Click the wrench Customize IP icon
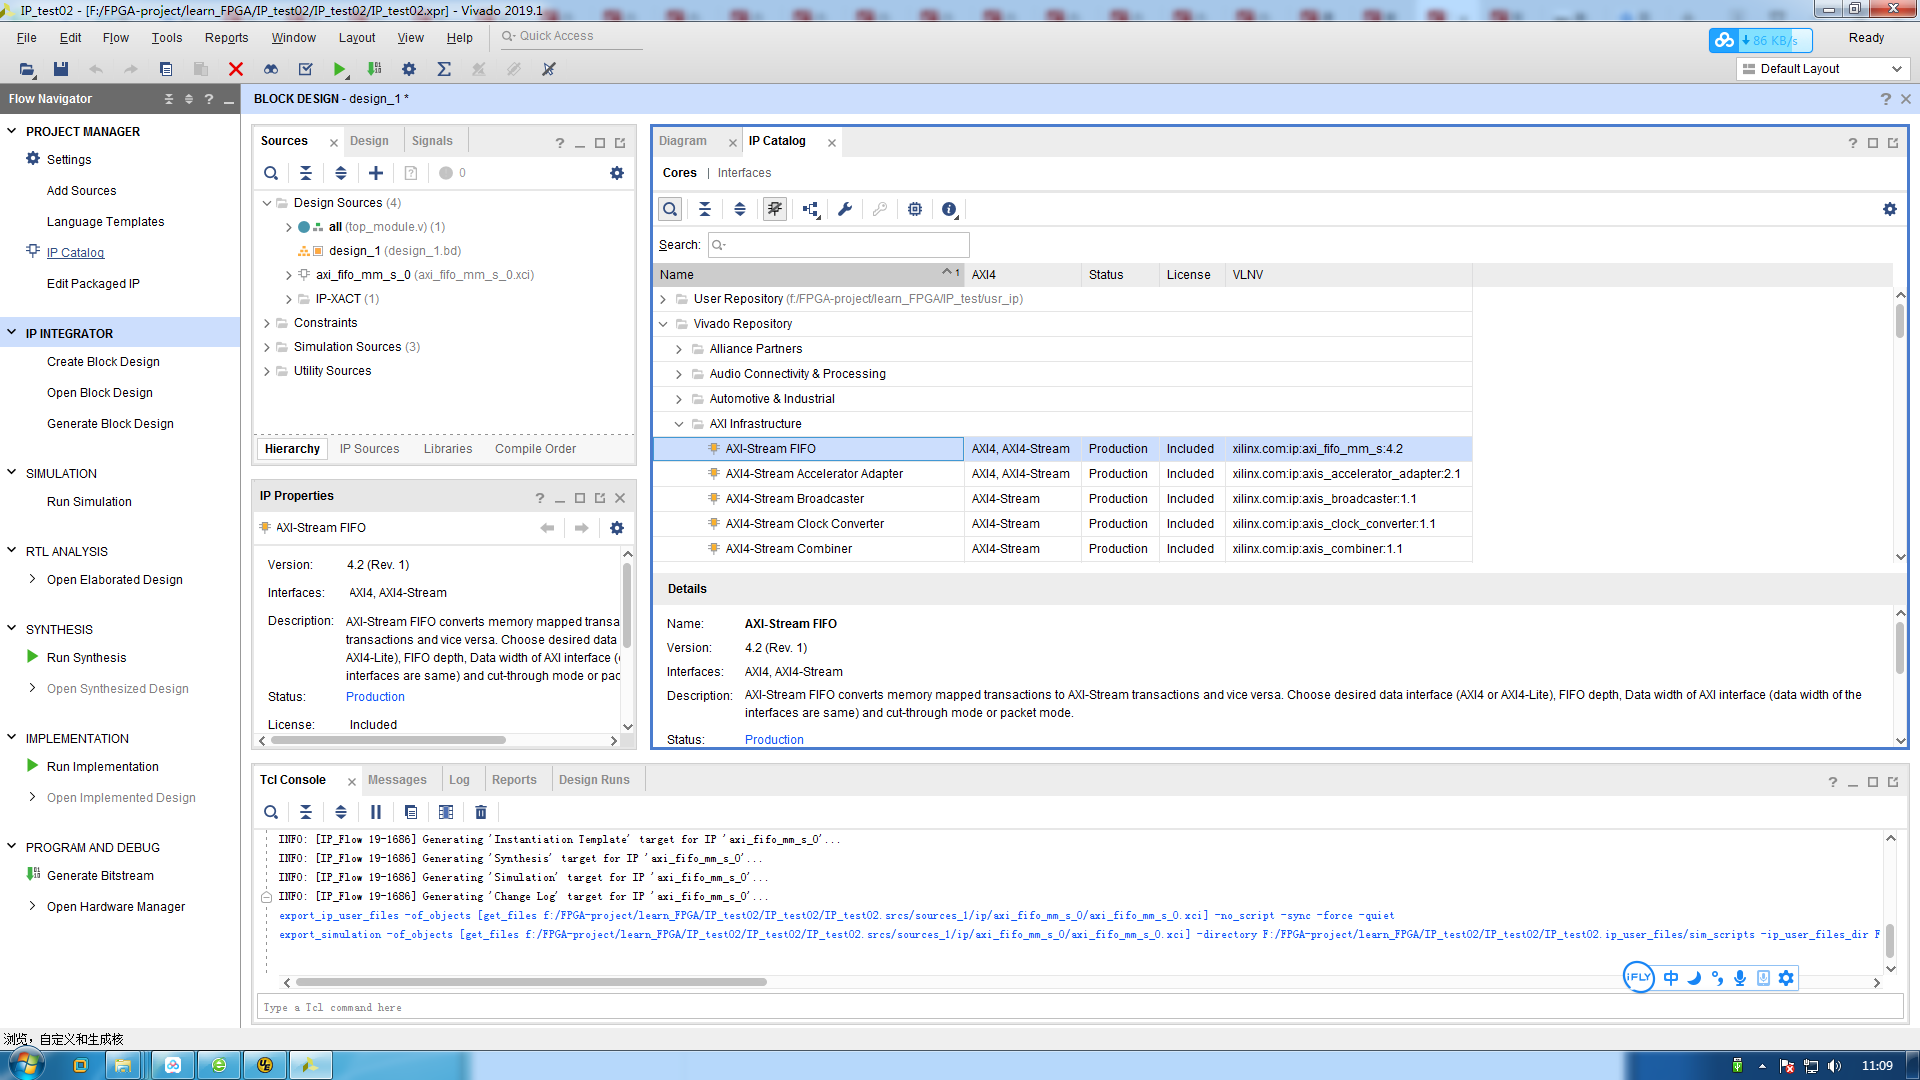The height and width of the screenshot is (1080, 1920). click(x=845, y=209)
